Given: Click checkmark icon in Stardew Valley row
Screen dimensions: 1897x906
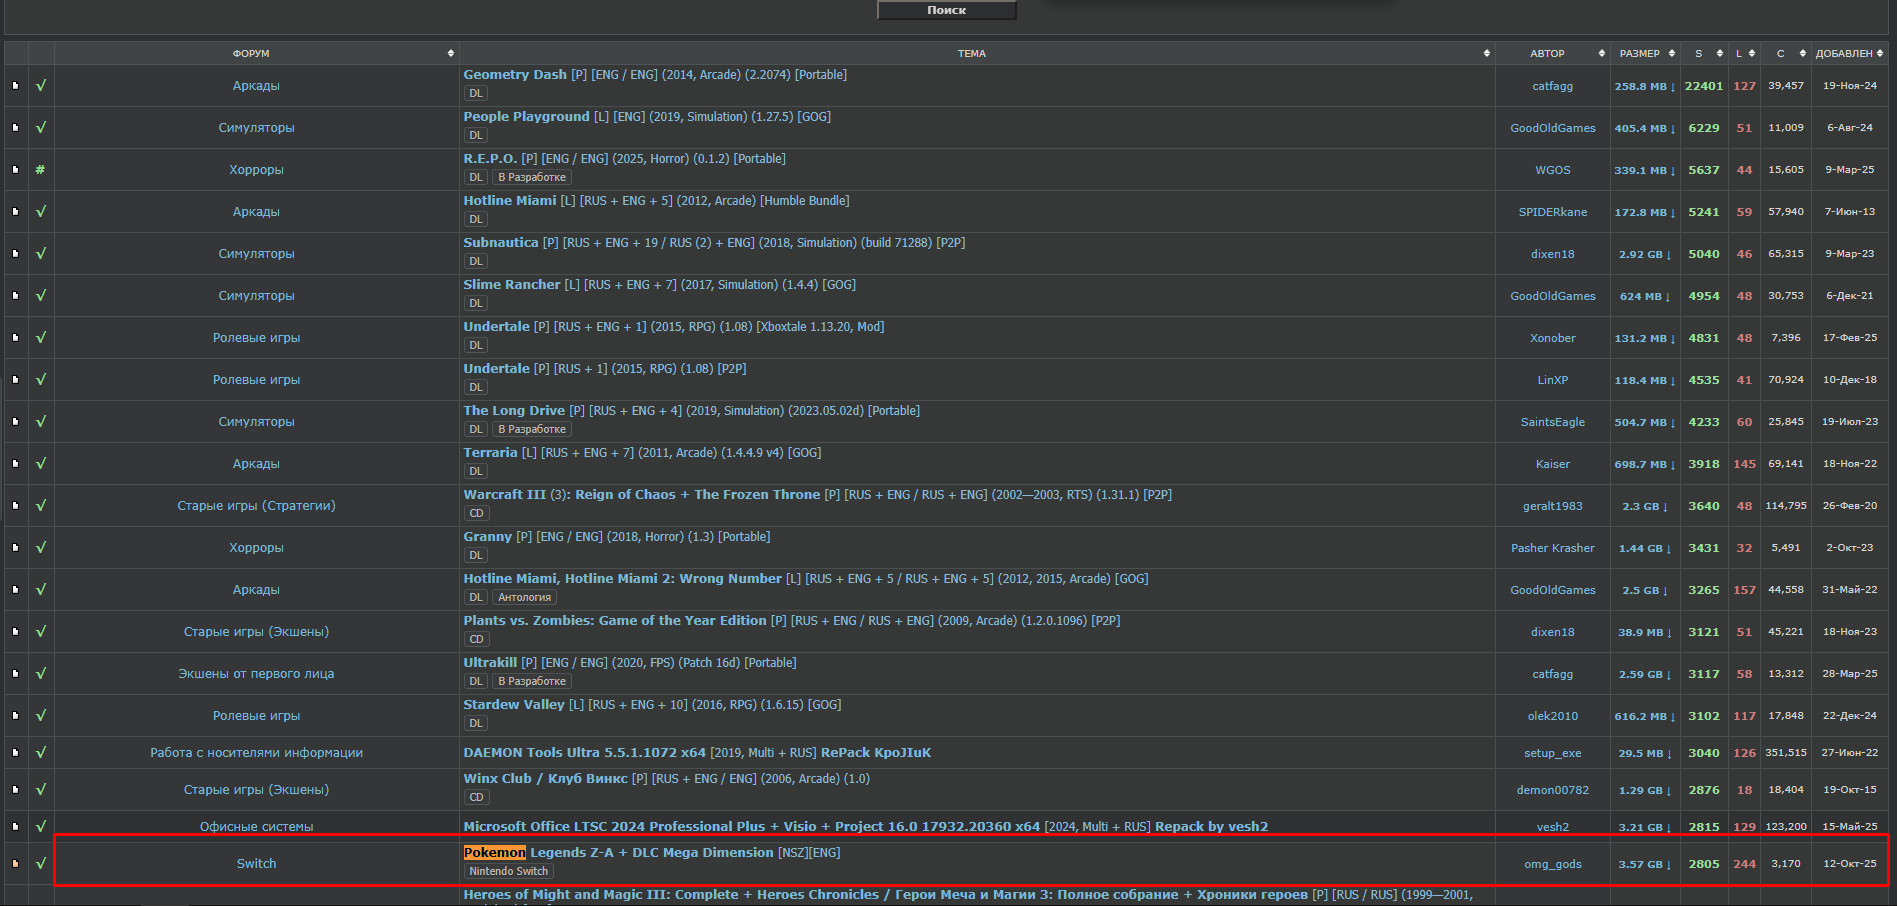Looking at the screenshot, I should click(x=41, y=716).
